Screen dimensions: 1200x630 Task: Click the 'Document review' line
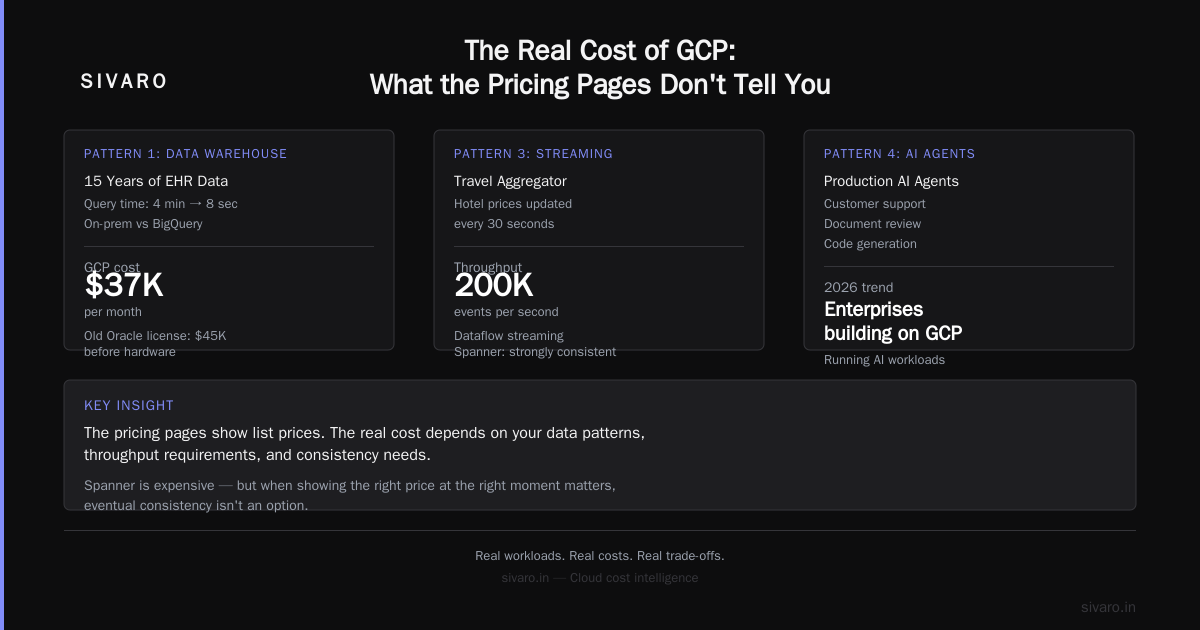tap(873, 224)
